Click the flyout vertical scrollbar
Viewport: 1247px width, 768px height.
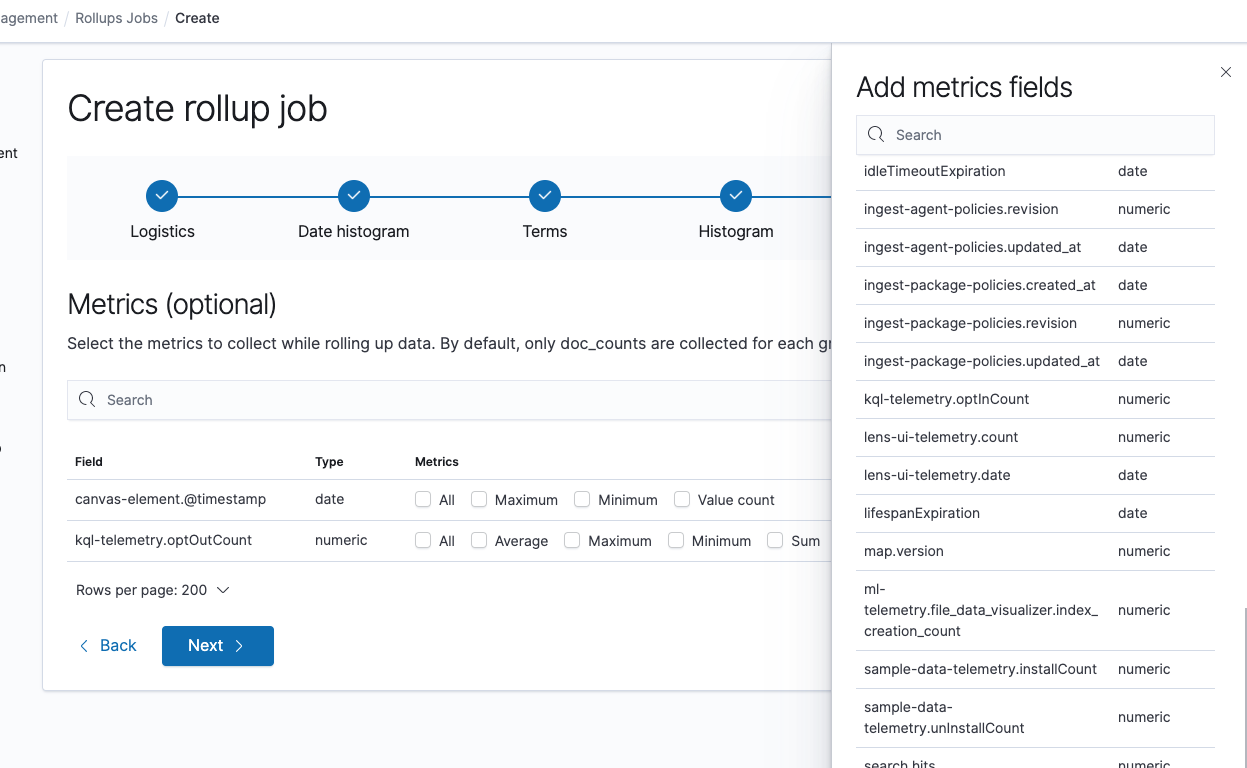coord(1244,690)
